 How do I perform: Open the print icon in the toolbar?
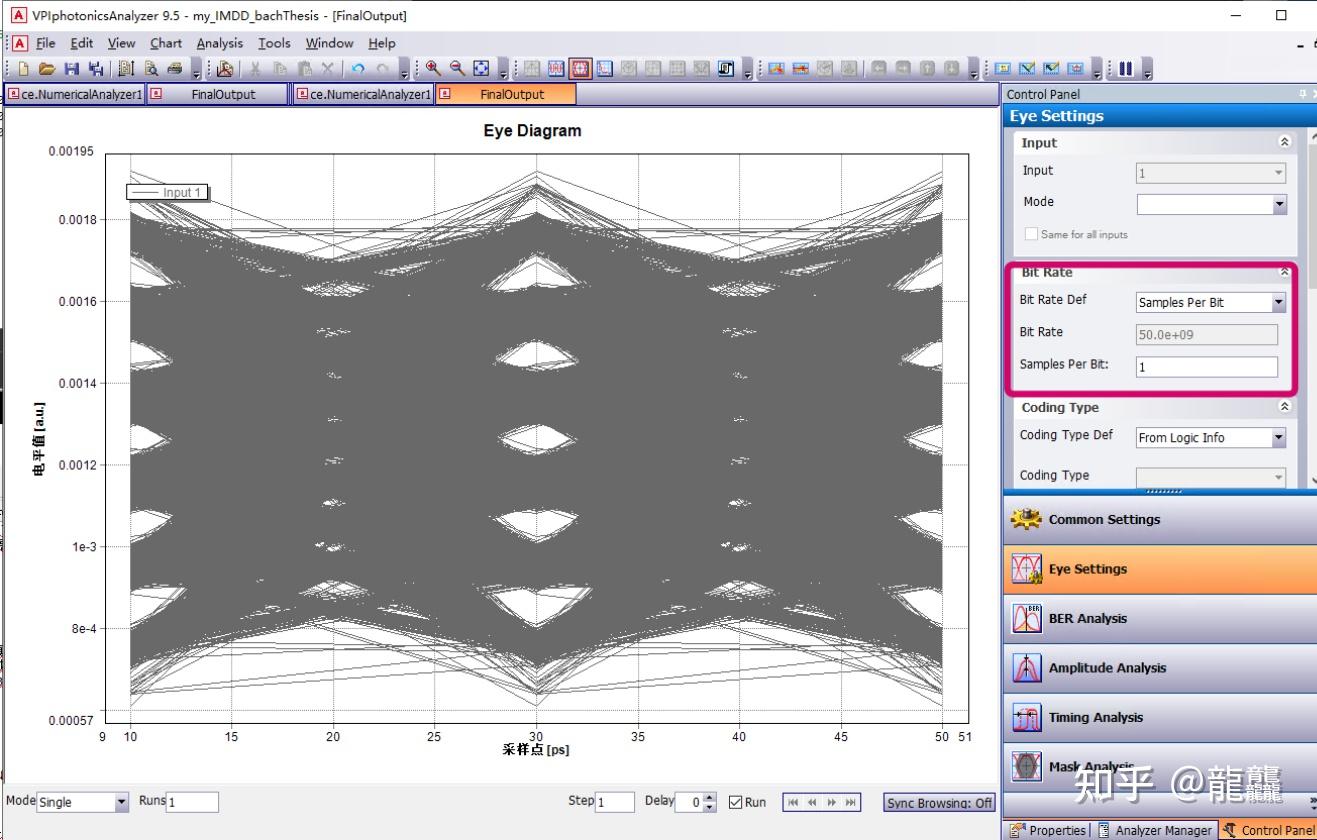(173, 68)
